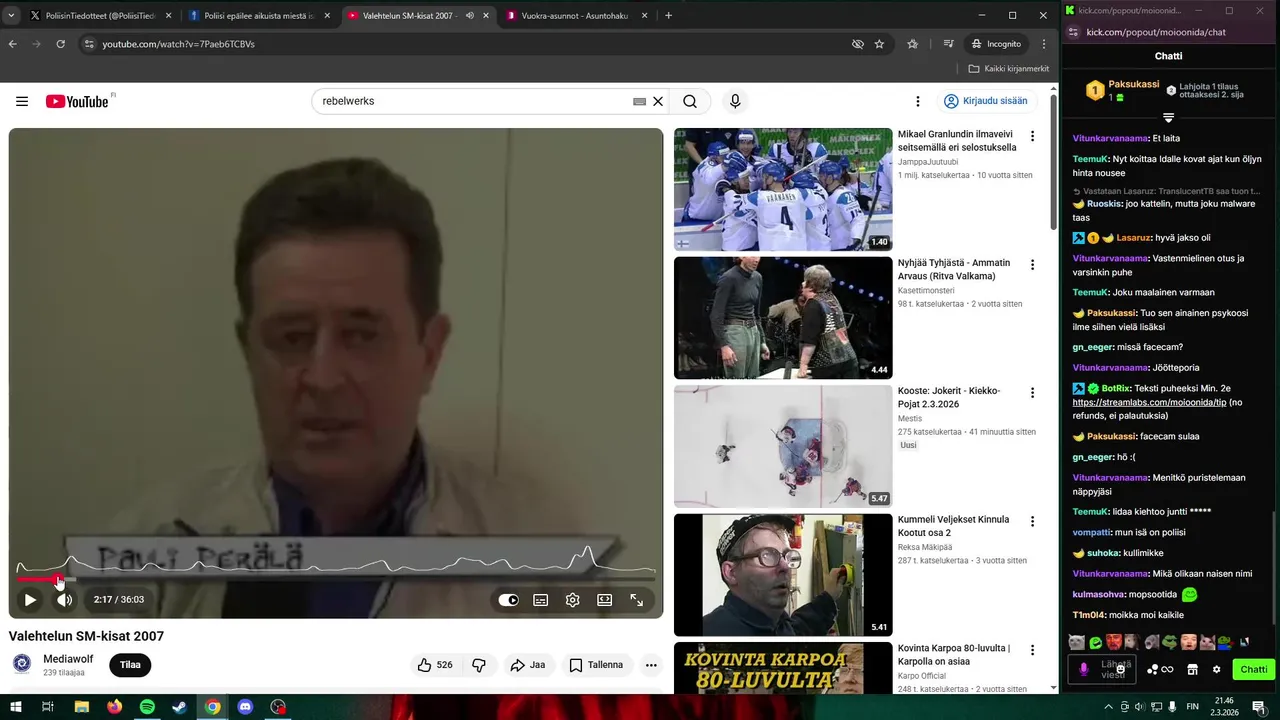This screenshot has width=1280, height=720.
Task: Switch the player to theater mode
Action: (605, 600)
